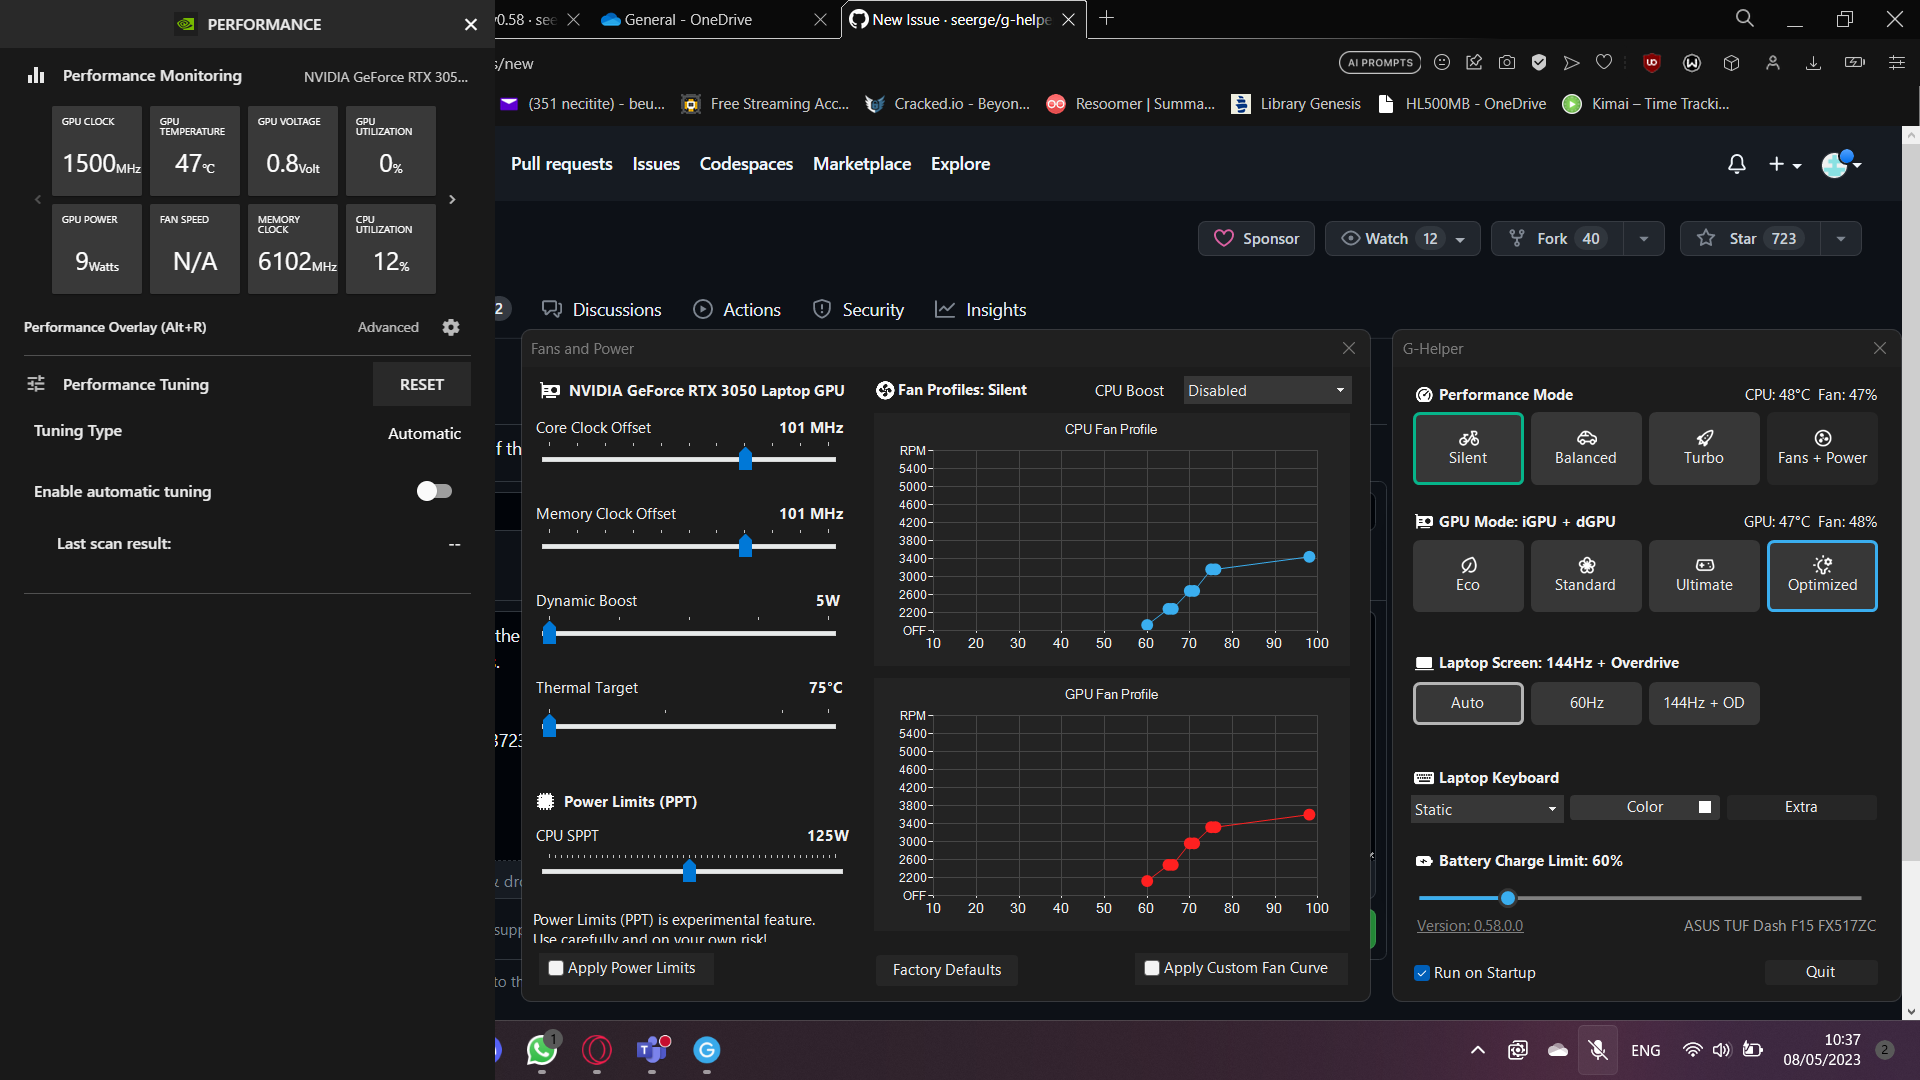Go to Marketplace in GitHub nav

point(861,164)
